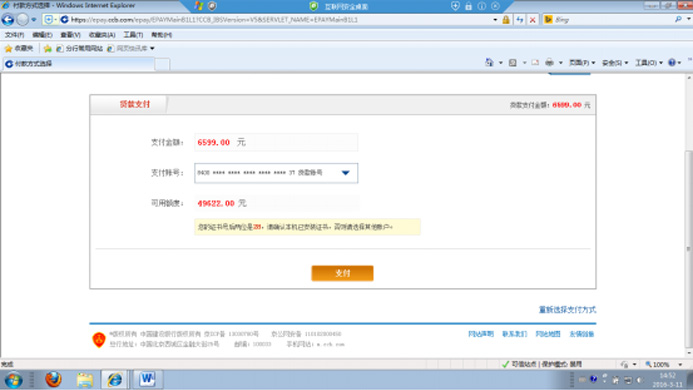The height and width of the screenshot is (390, 693).
Task: Open Word from the taskbar
Action: click(x=148, y=379)
